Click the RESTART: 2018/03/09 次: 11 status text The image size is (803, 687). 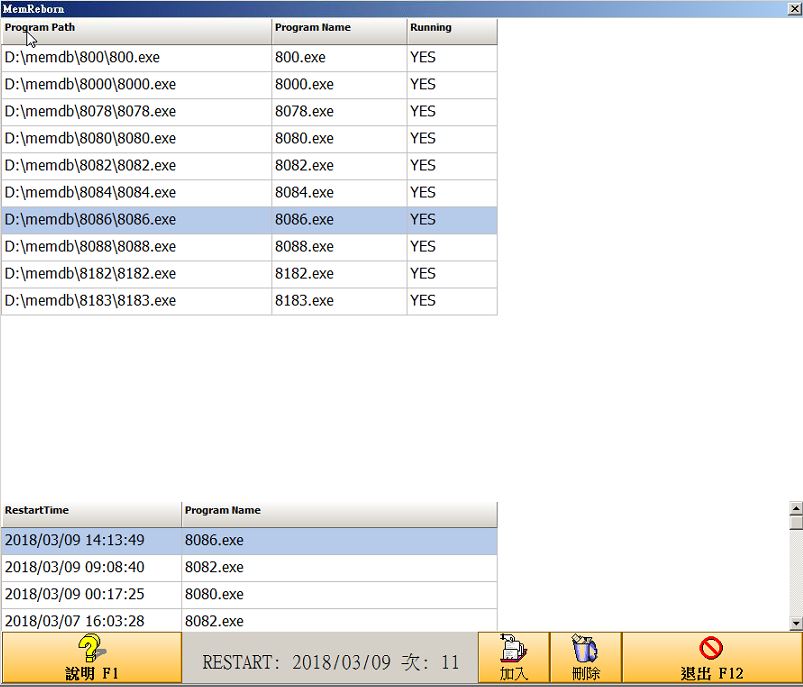330,662
